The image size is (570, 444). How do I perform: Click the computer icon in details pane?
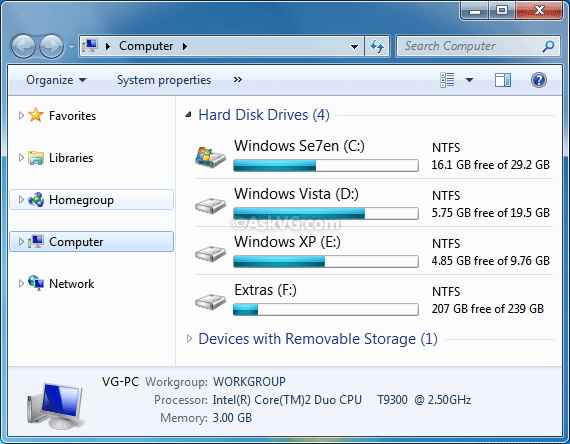(x=56, y=406)
